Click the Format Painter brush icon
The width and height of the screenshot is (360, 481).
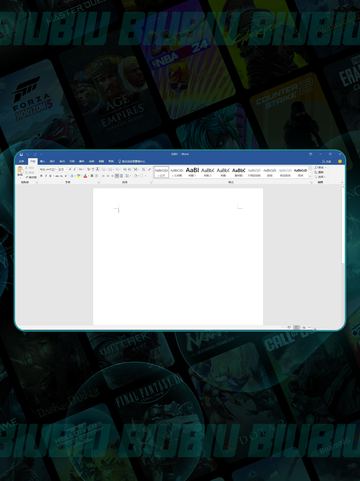(x=27, y=177)
